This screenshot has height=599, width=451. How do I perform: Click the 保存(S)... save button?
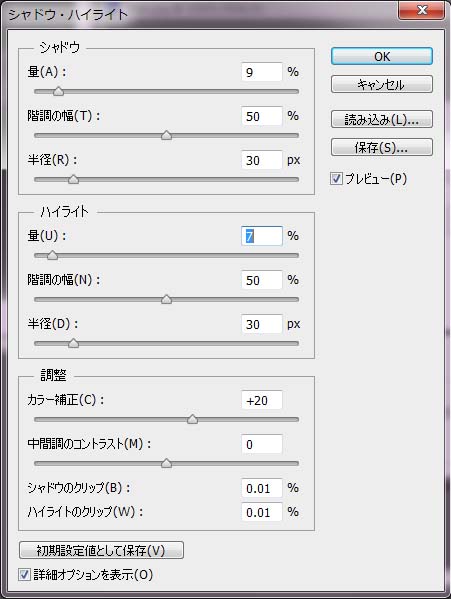coord(381,147)
